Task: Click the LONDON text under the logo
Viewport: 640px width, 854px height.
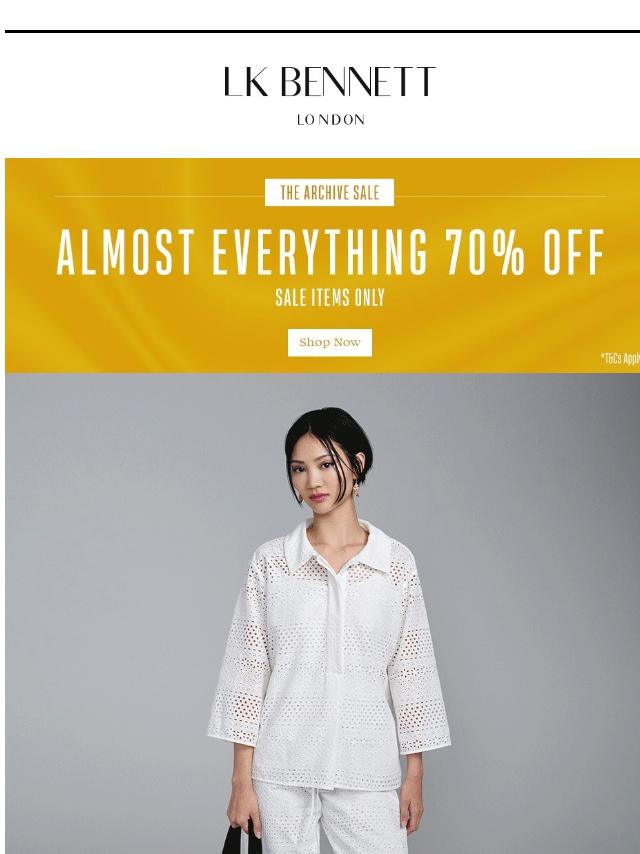Action: point(331,120)
